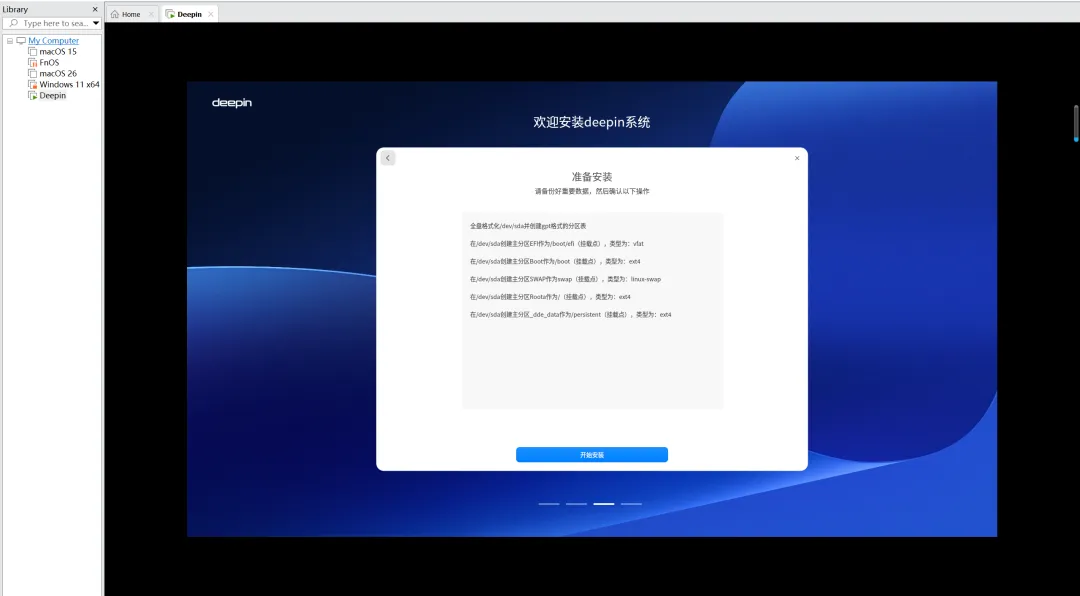Screen dimensions: 1080x596
Task: Click the Deepin tab VM icon
Action: [170, 14]
